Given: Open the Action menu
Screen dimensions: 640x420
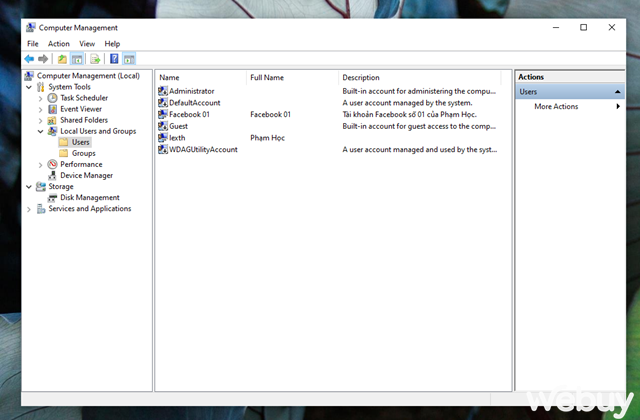Looking at the screenshot, I should click(x=59, y=44).
